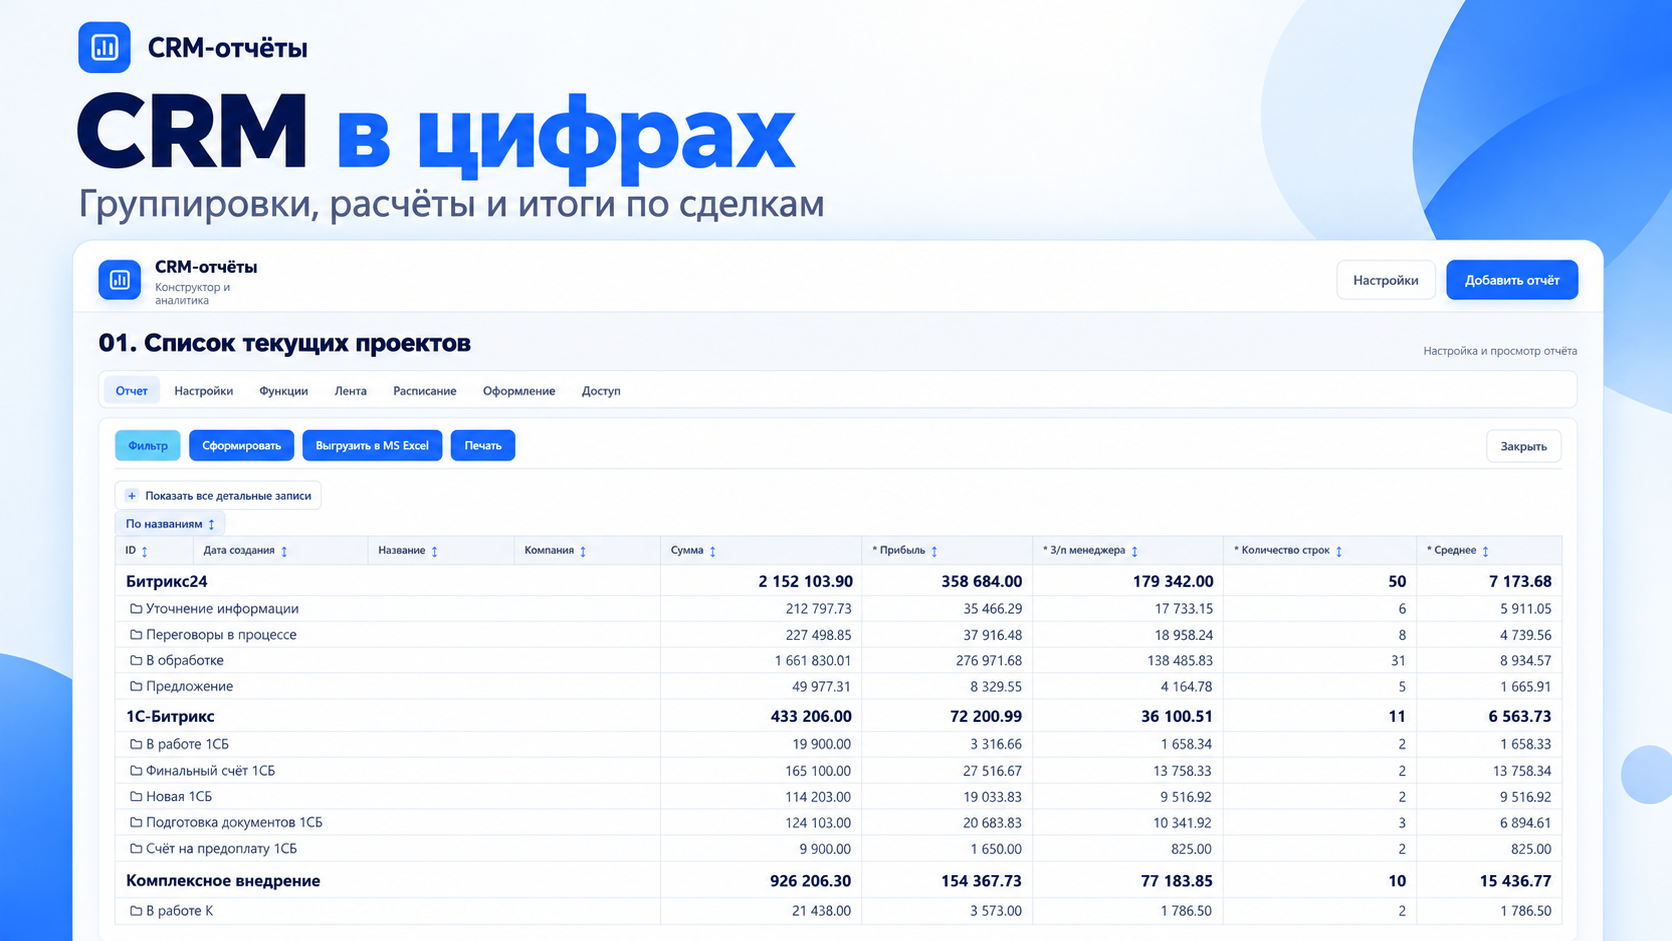Click the Сформировать button
This screenshot has width=1672, height=941.
pos(241,445)
